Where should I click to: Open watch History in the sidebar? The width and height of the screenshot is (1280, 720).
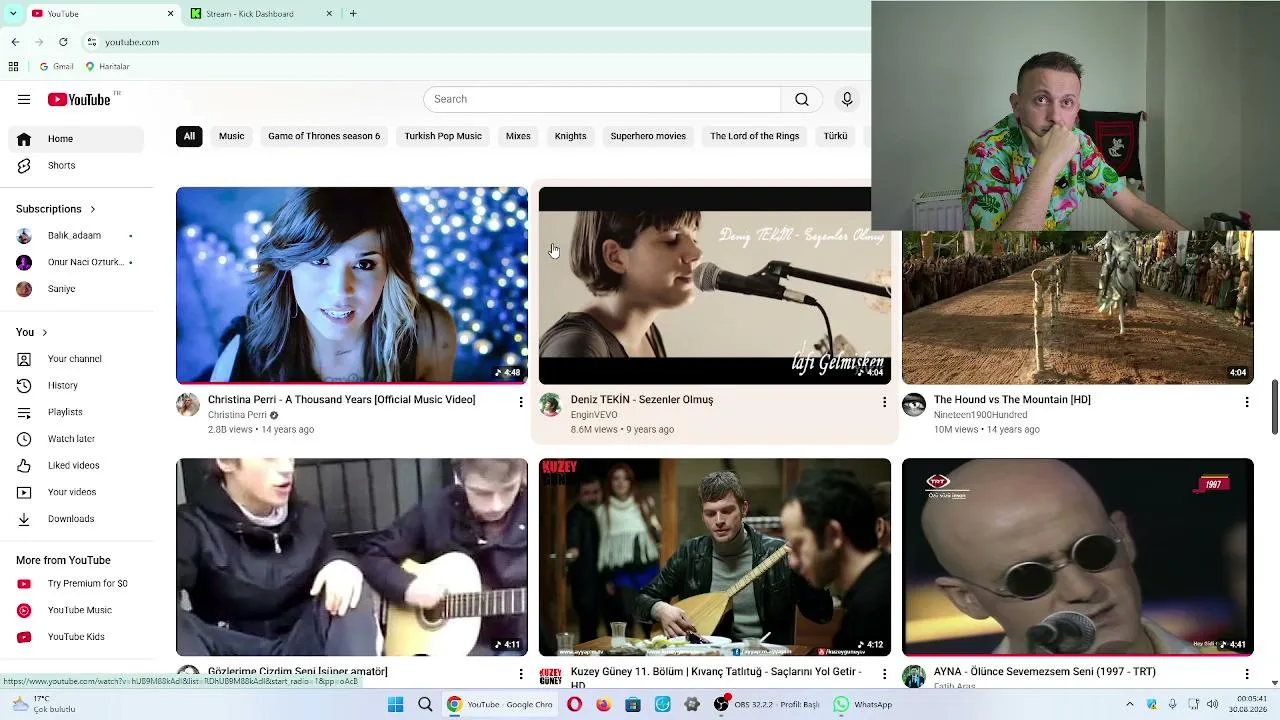(x=76, y=385)
